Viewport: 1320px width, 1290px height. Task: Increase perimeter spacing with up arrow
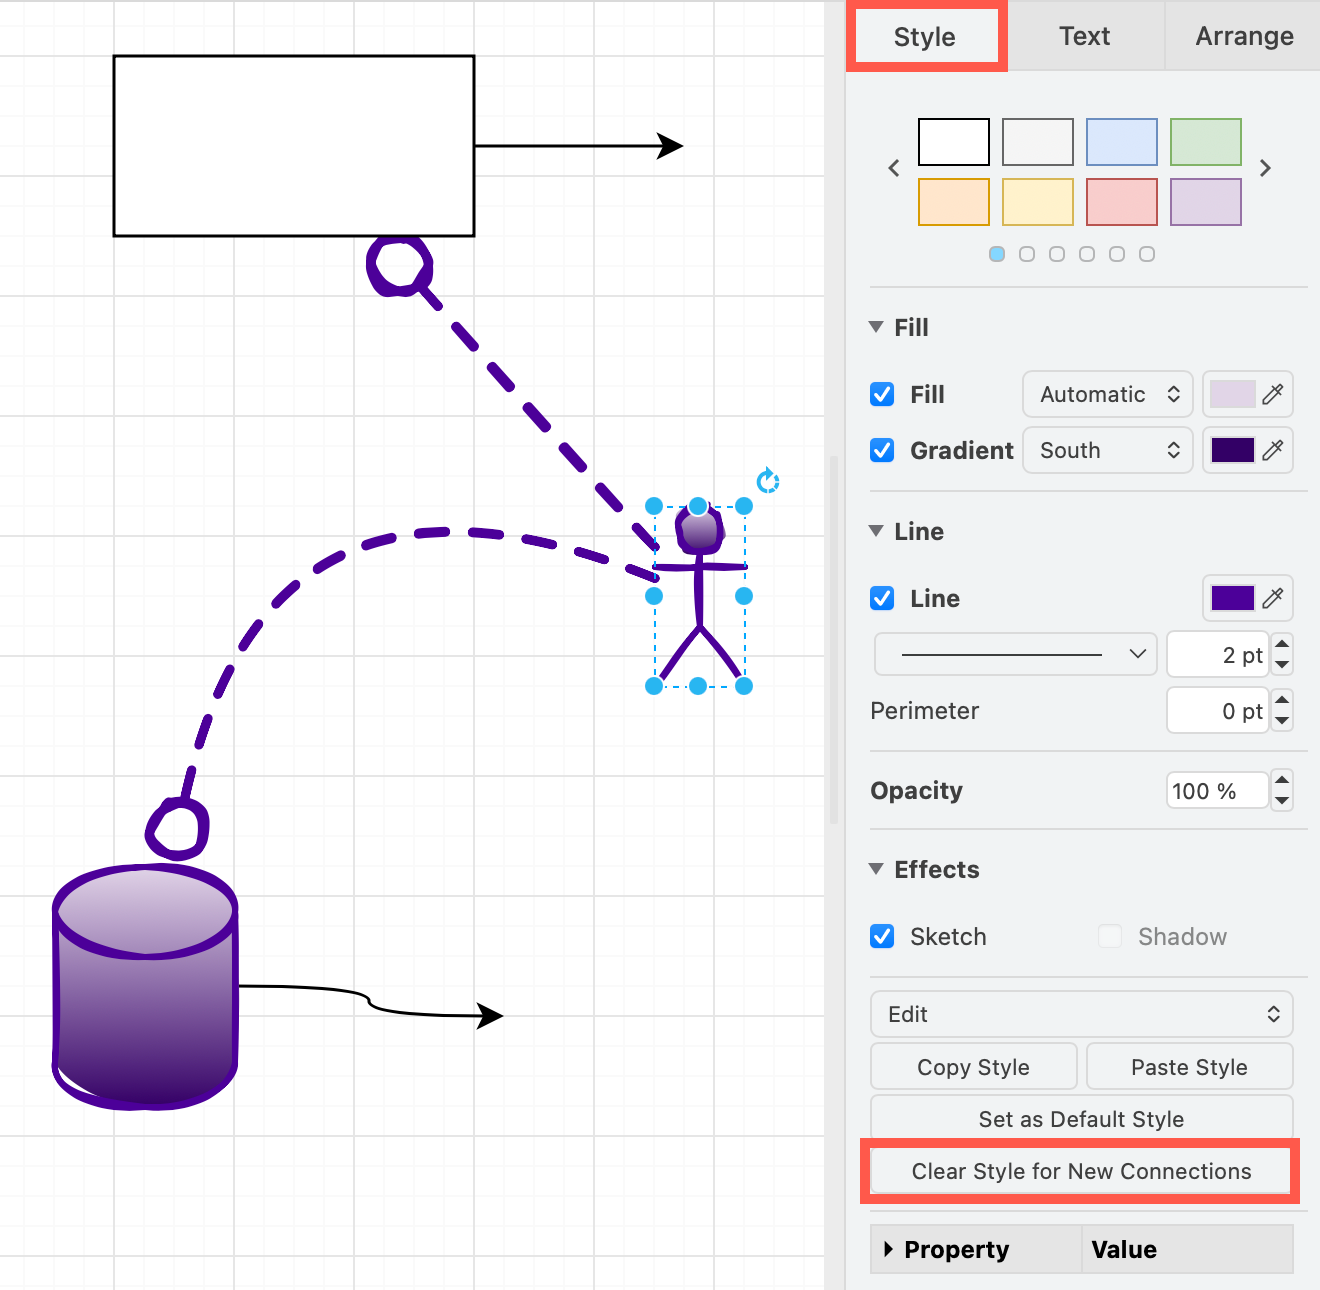pos(1282,701)
